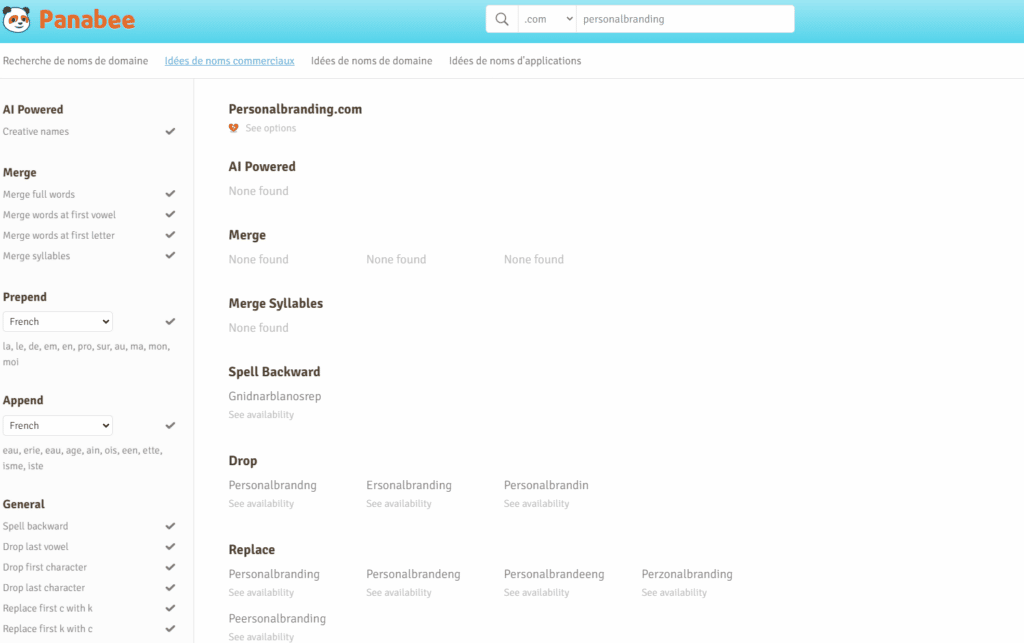Toggle the Append option checkmark
This screenshot has height=643, width=1024.
170,426
